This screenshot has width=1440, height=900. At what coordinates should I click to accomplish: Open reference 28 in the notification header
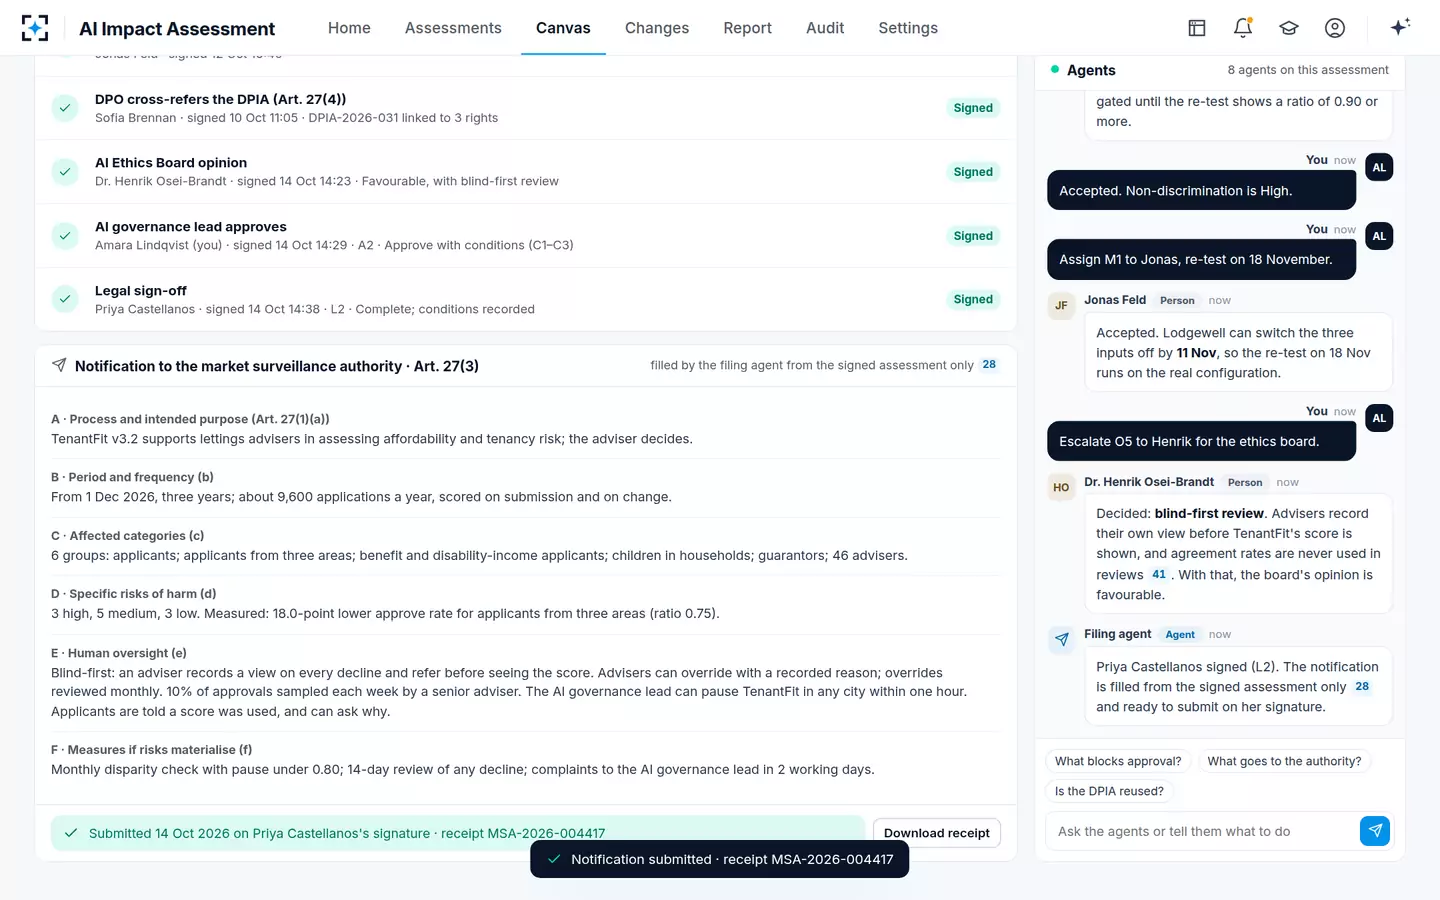pos(989,365)
